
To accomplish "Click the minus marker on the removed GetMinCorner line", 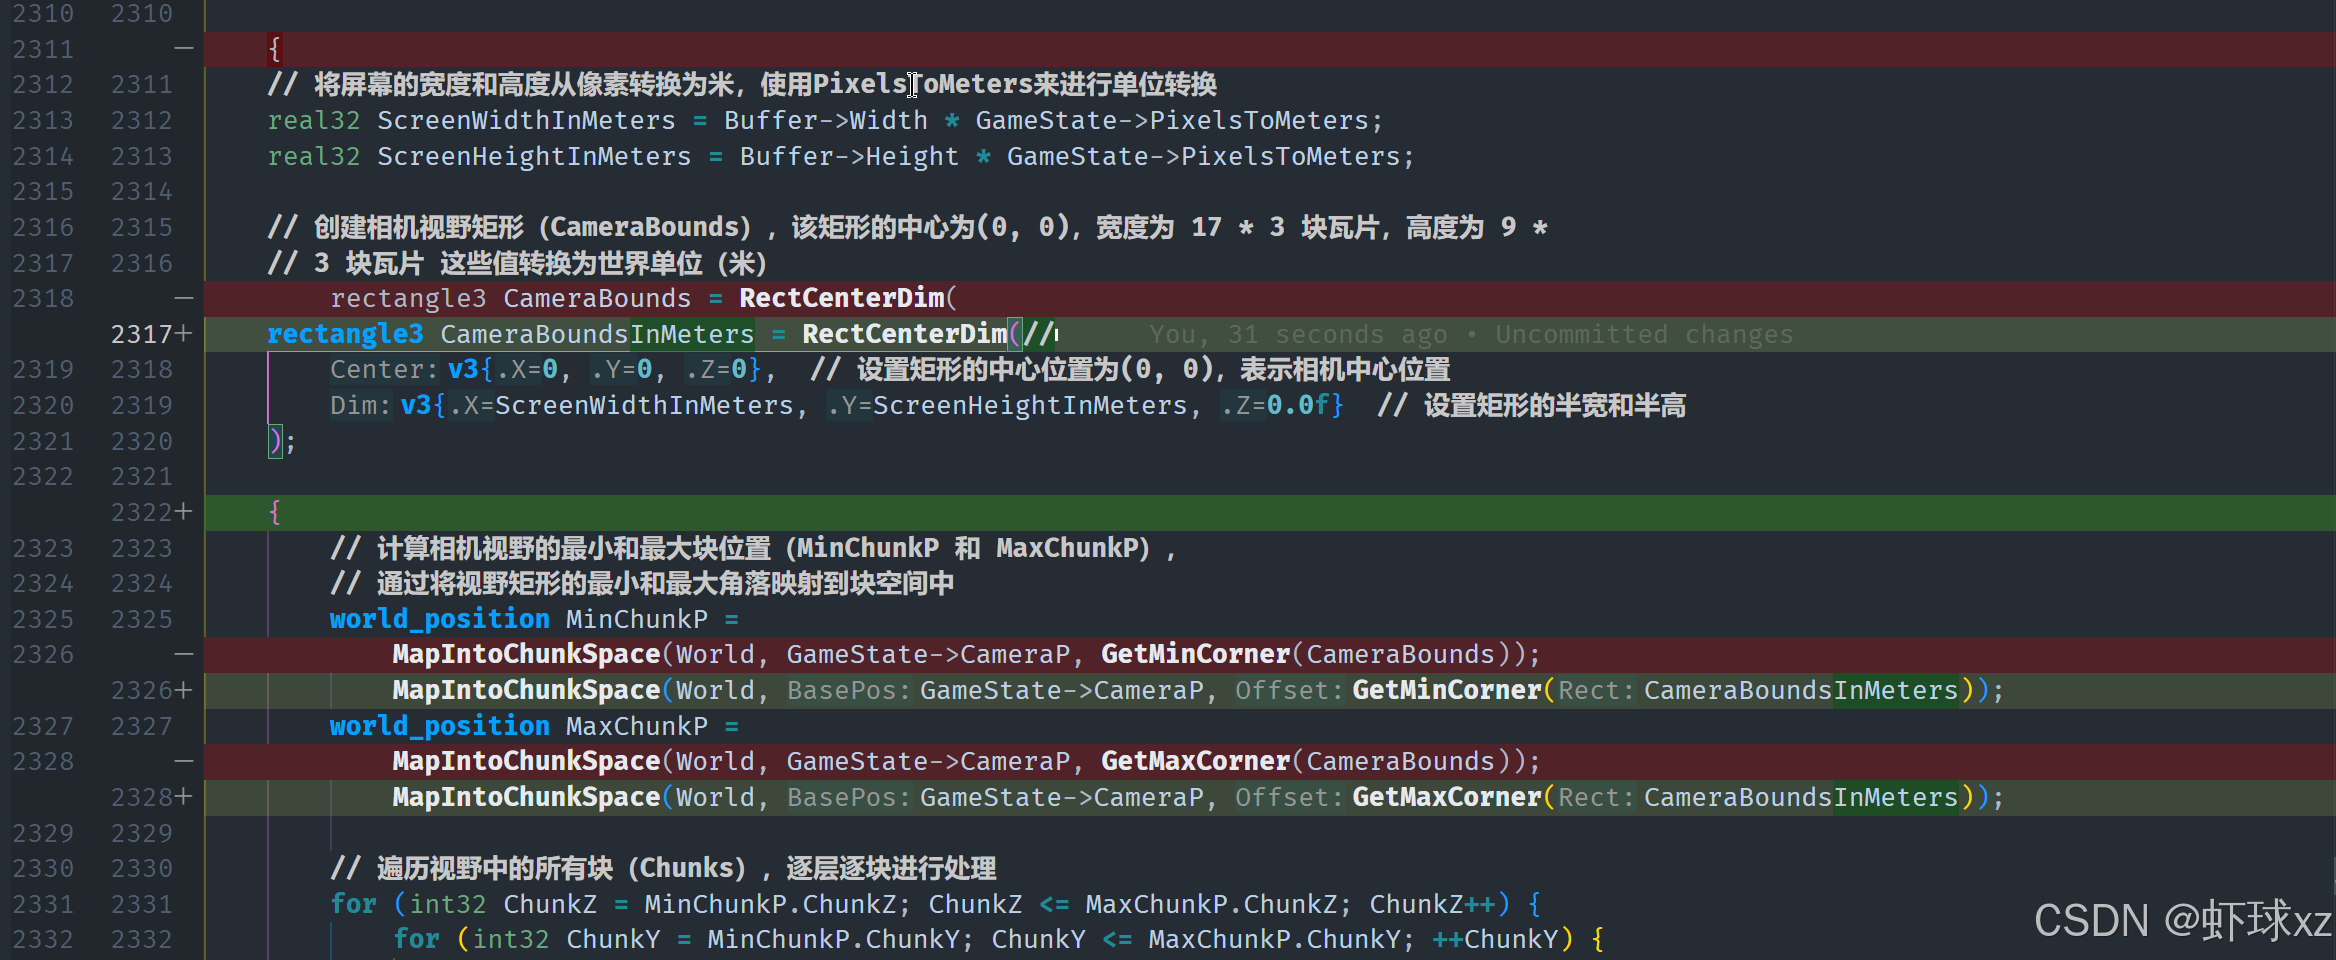I will [184, 654].
